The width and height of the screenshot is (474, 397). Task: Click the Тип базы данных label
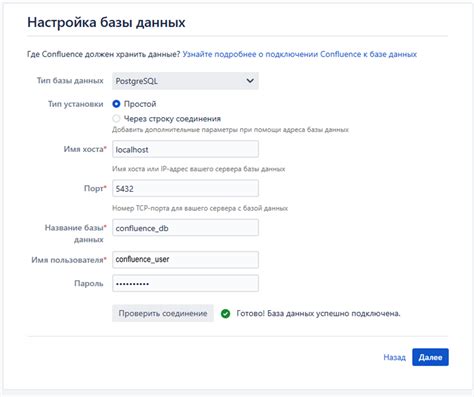(x=70, y=81)
